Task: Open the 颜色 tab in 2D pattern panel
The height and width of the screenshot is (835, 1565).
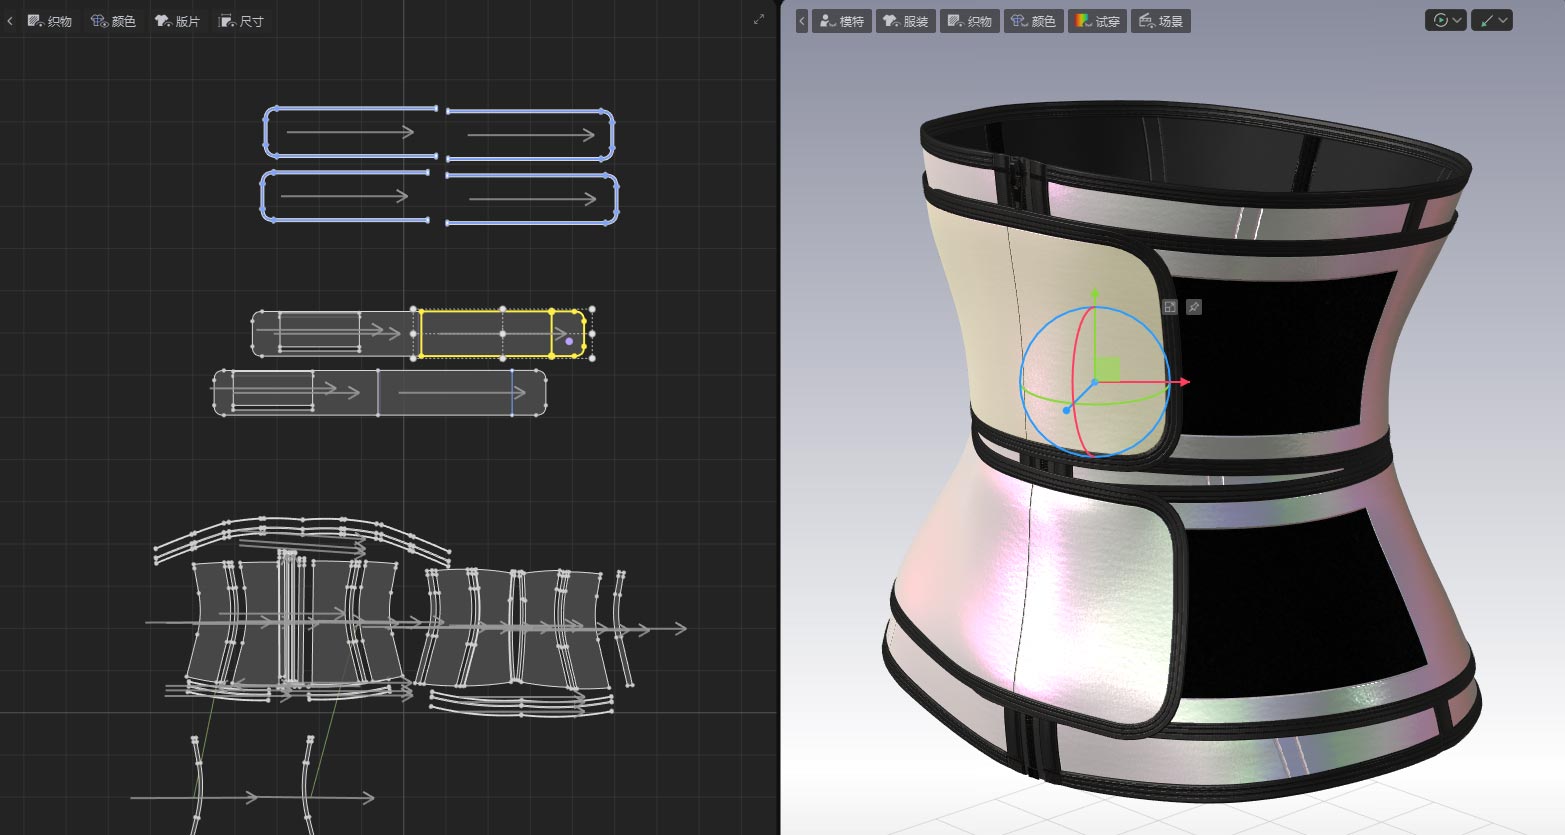Action: 114,21
